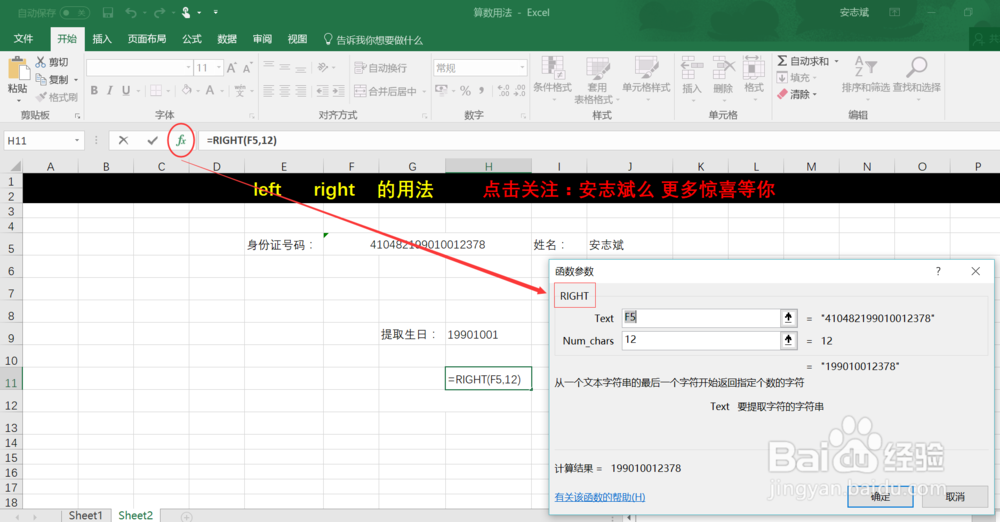Open the File (文件) tab
This screenshot has height=522, width=1000.
(x=24, y=39)
